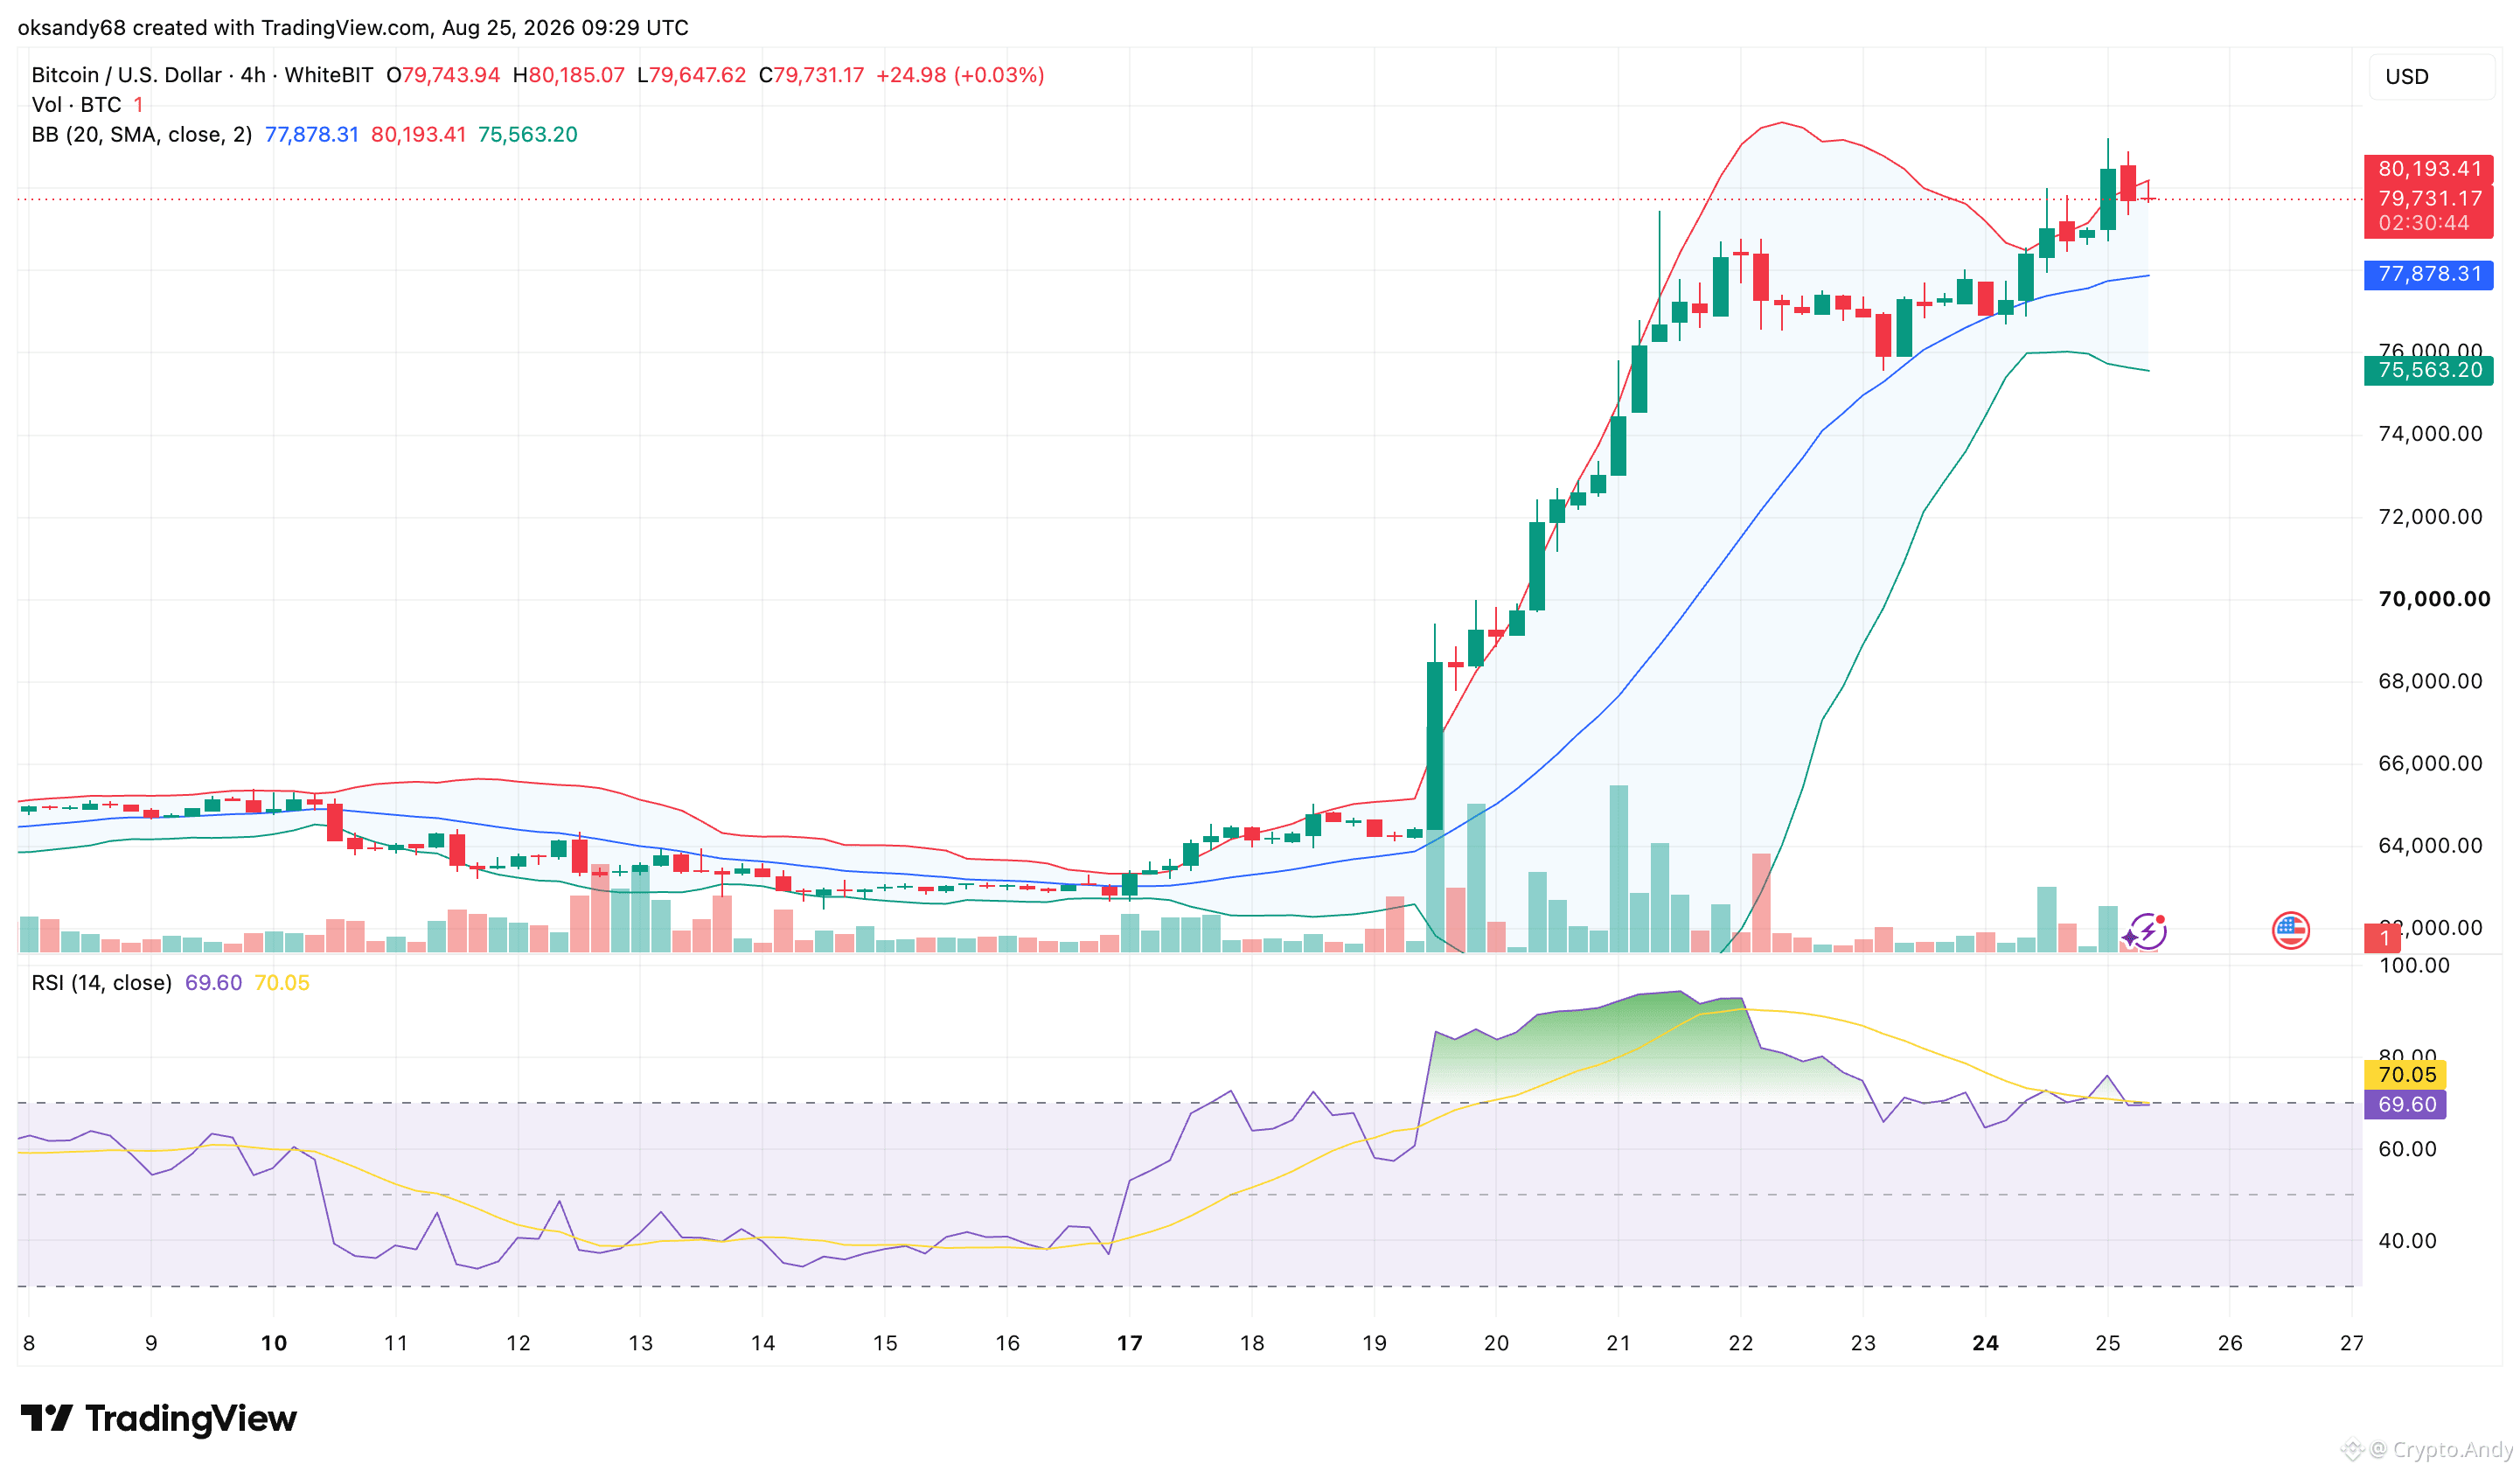Click the 66,000.00 price axis tick
The image size is (2520, 1471).
click(2430, 763)
